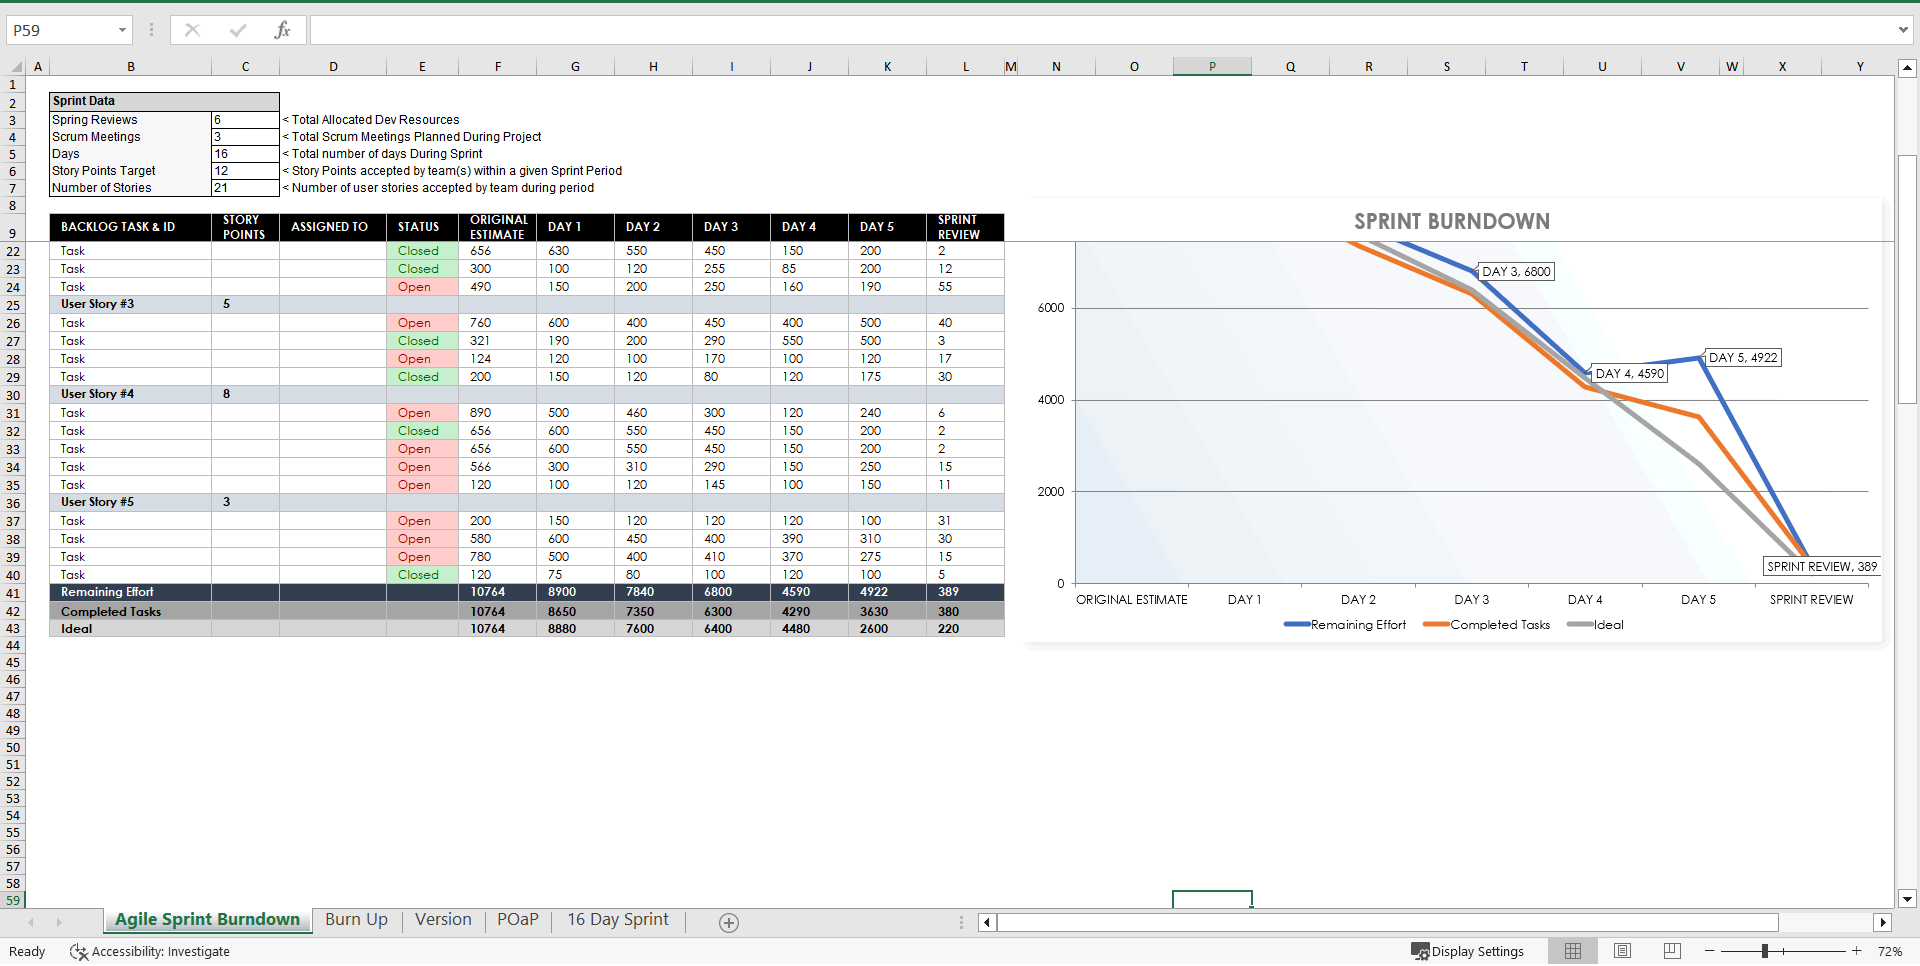
Task: Click the Cancel (X) icon near formula bar
Action: click(192, 30)
